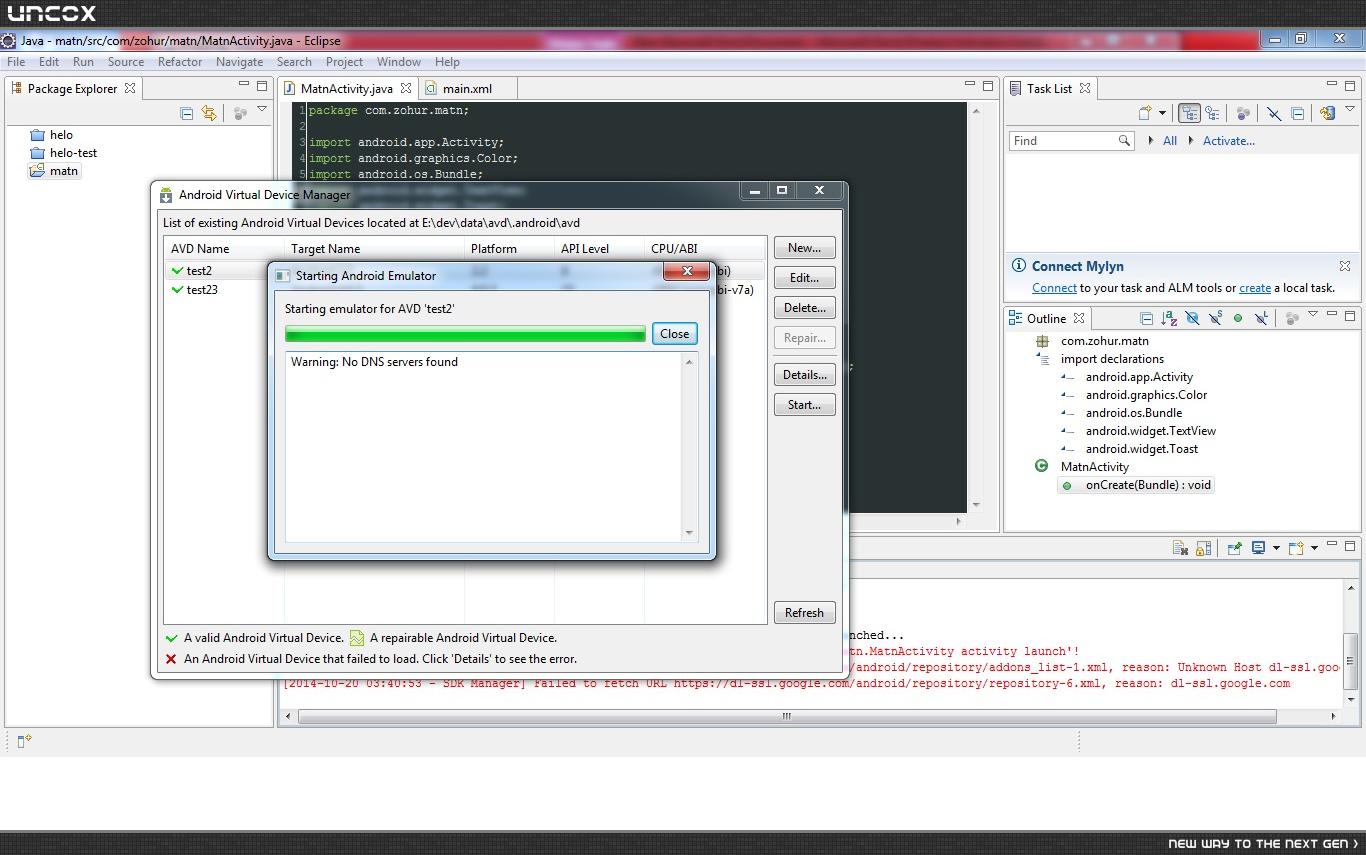
Task: Toggle Hide Completed Tasks in Task List
Action: click(x=1274, y=113)
